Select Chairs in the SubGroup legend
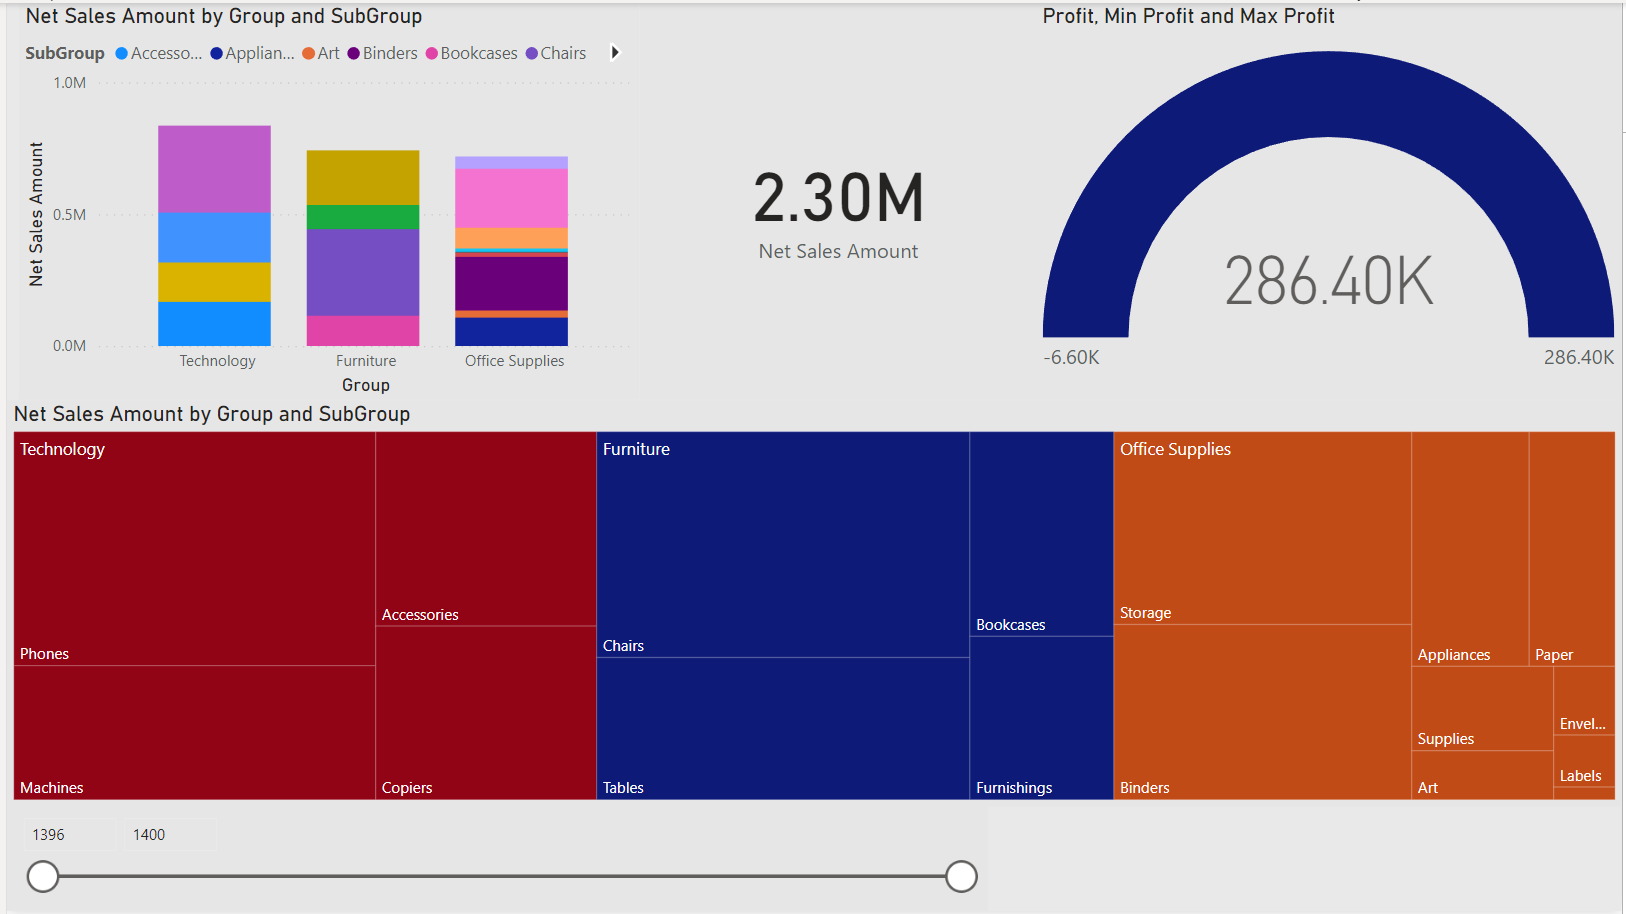 coord(556,54)
